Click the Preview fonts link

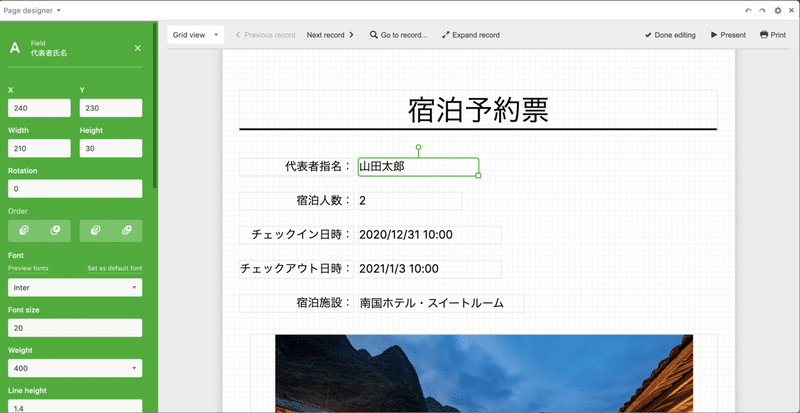click(x=28, y=269)
